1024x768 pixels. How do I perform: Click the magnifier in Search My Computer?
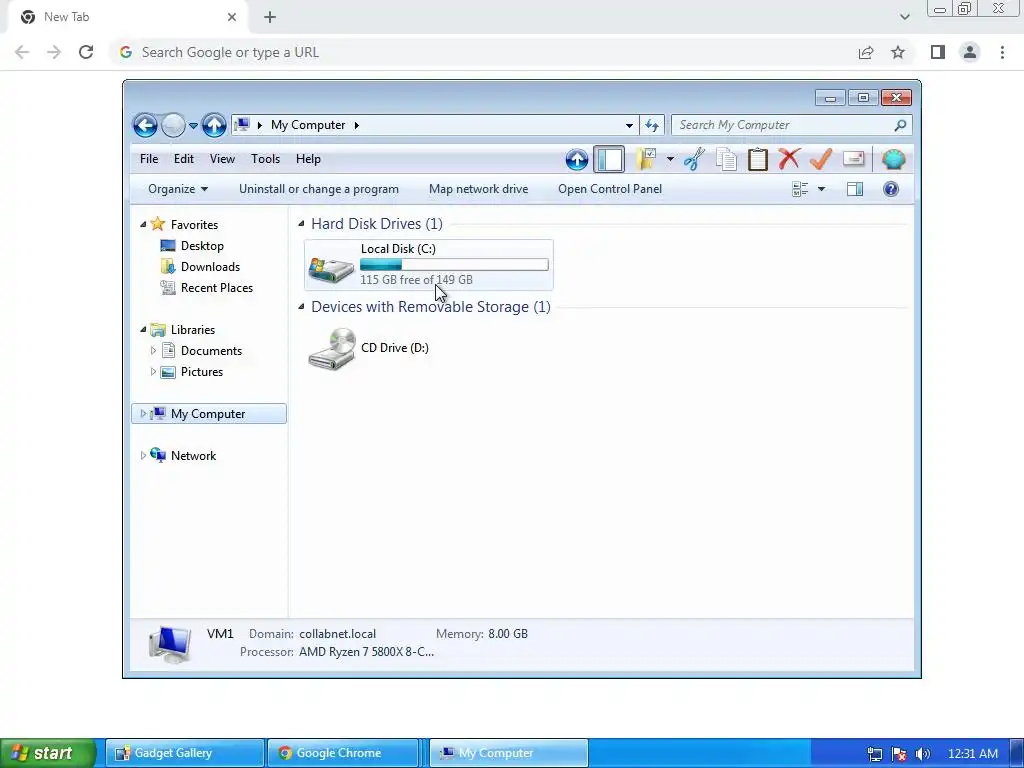(x=900, y=125)
